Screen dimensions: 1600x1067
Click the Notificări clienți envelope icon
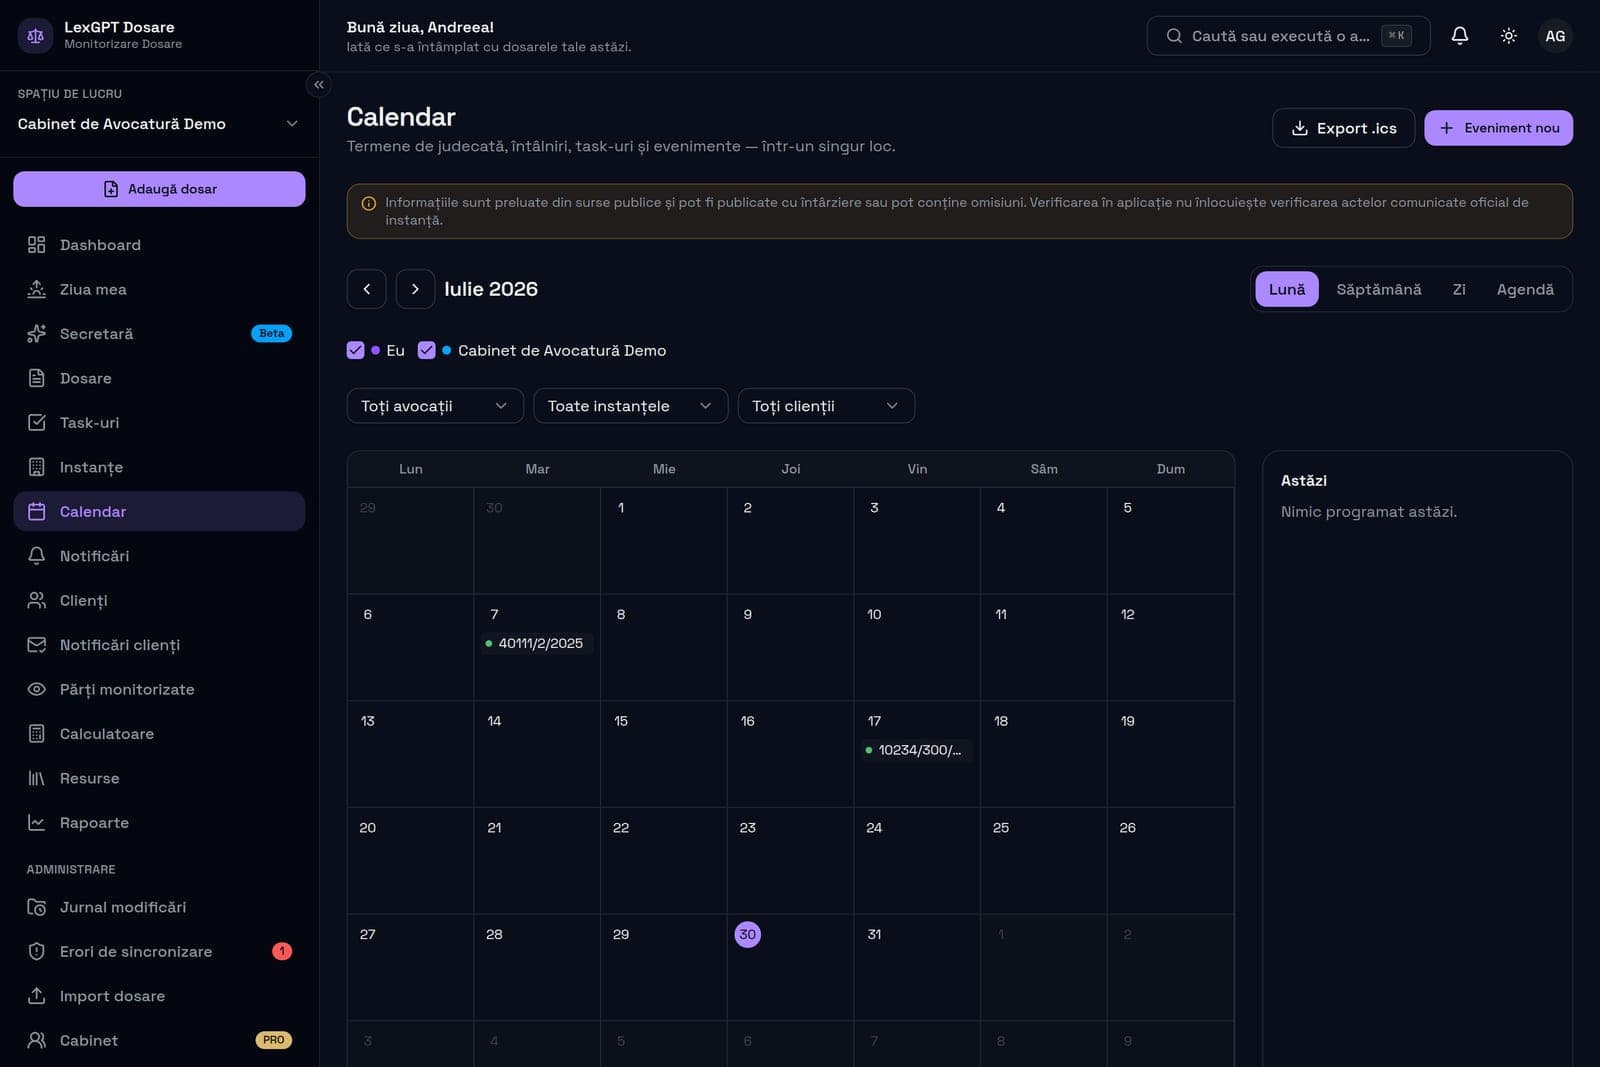click(37, 645)
